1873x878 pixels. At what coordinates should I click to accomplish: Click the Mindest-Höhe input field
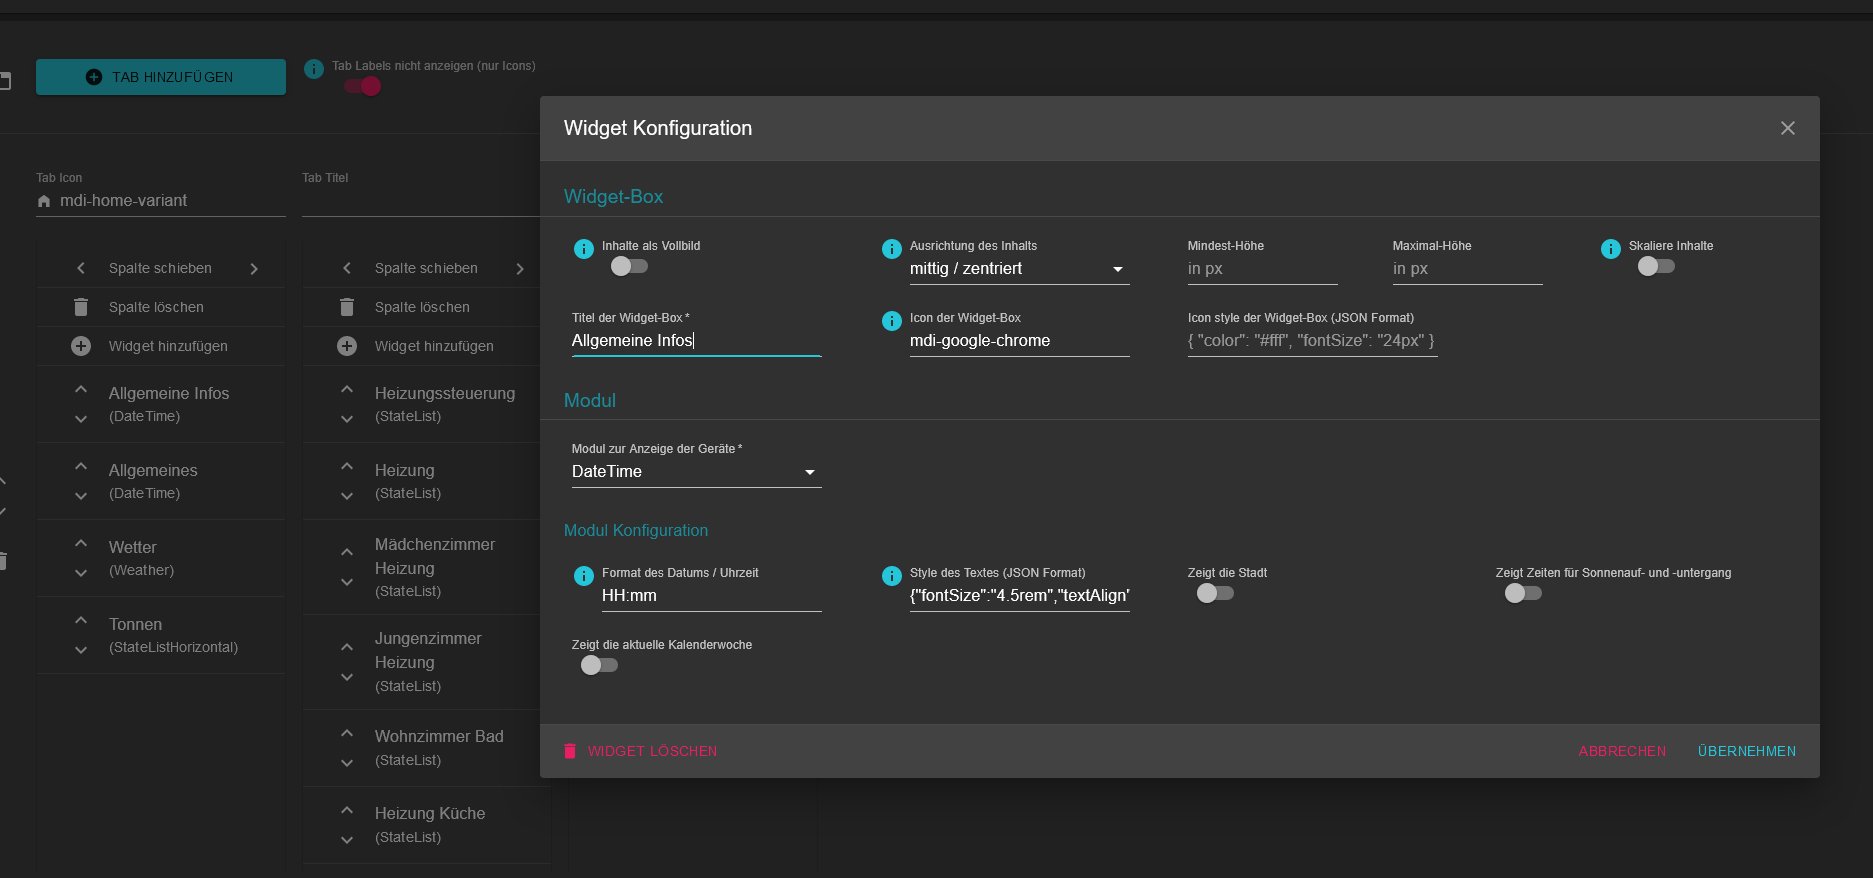1262,269
